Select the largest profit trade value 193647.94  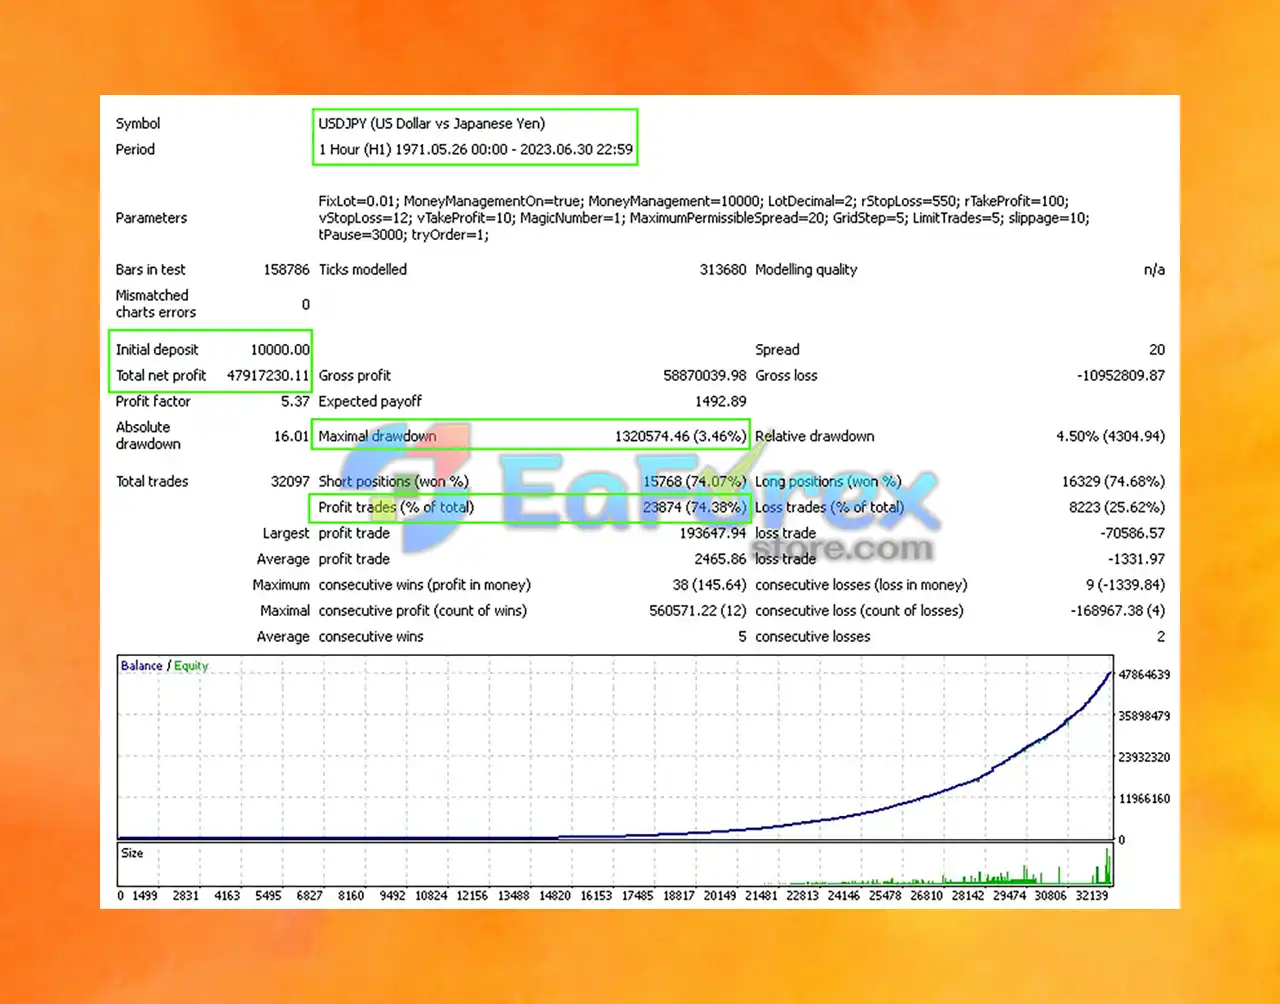tap(713, 534)
